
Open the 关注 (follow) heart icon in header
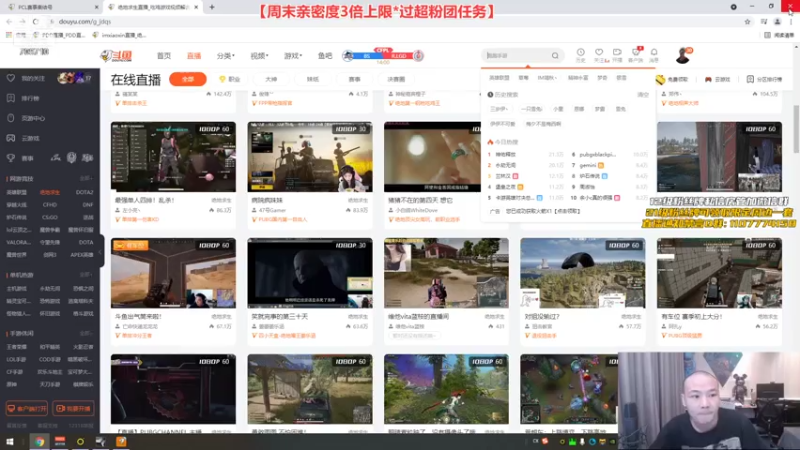(x=599, y=55)
